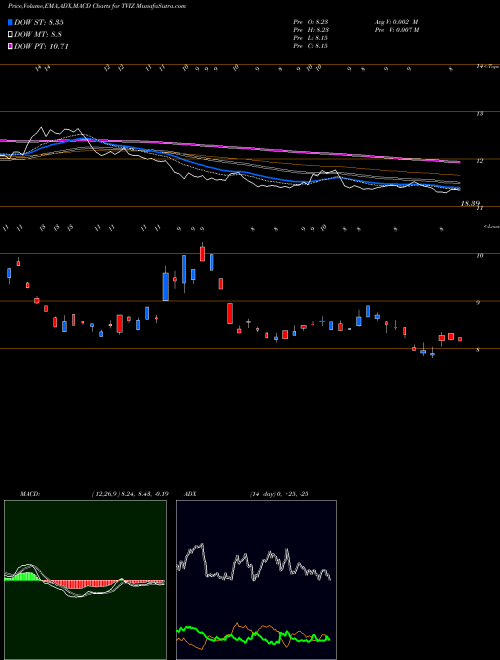Screen dimensions: 500x660
Task: Select the chart title for TVIZ MunafaSutra.com
Action: click(97, 6)
